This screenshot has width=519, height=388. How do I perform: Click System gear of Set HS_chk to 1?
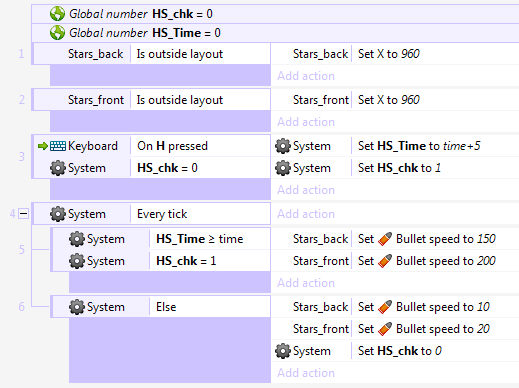283,168
